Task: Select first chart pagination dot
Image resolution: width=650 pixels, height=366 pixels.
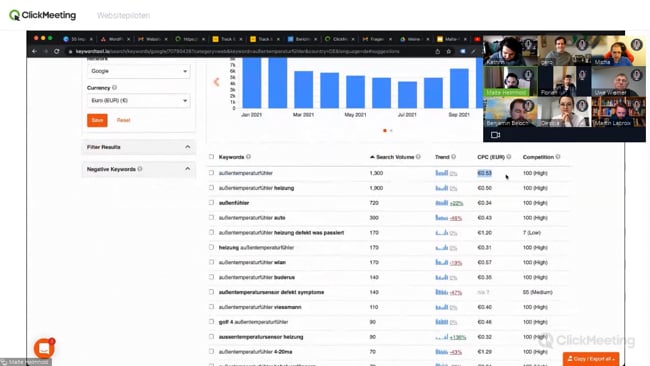Action: (x=385, y=131)
